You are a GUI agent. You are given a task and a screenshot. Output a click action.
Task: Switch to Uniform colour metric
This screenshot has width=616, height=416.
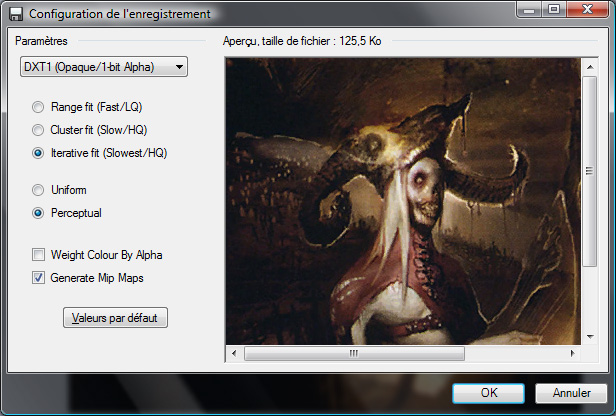38,189
